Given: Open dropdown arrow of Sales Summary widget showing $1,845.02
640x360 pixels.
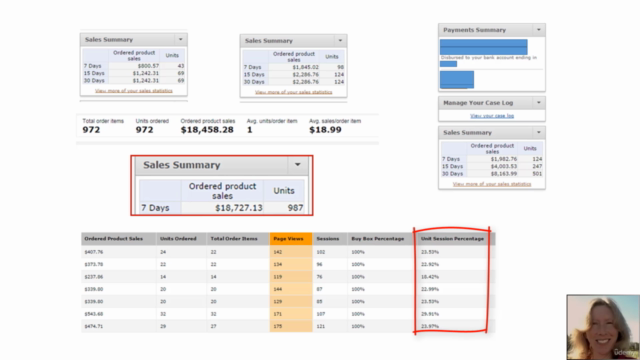Looking at the screenshot, I should (340, 41).
